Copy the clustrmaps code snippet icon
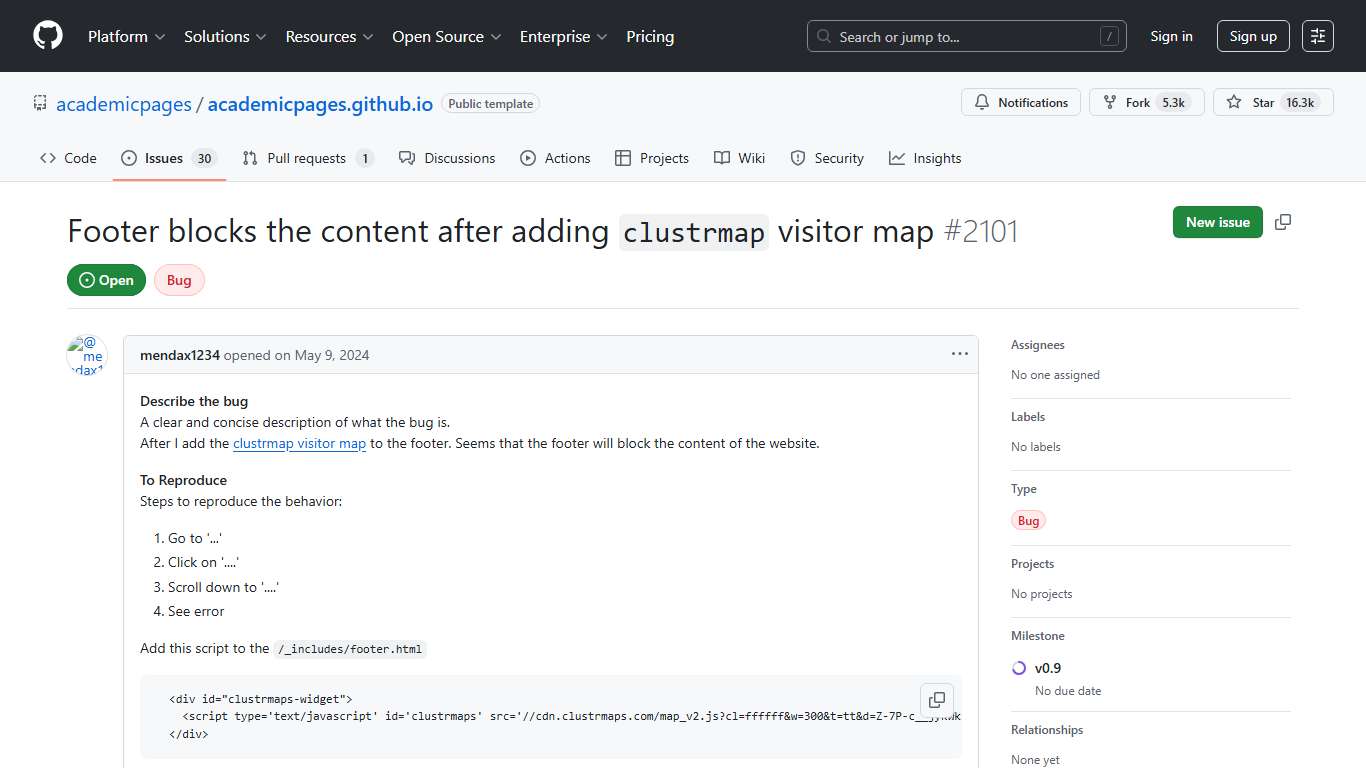The width and height of the screenshot is (1366, 768). click(937, 700)
